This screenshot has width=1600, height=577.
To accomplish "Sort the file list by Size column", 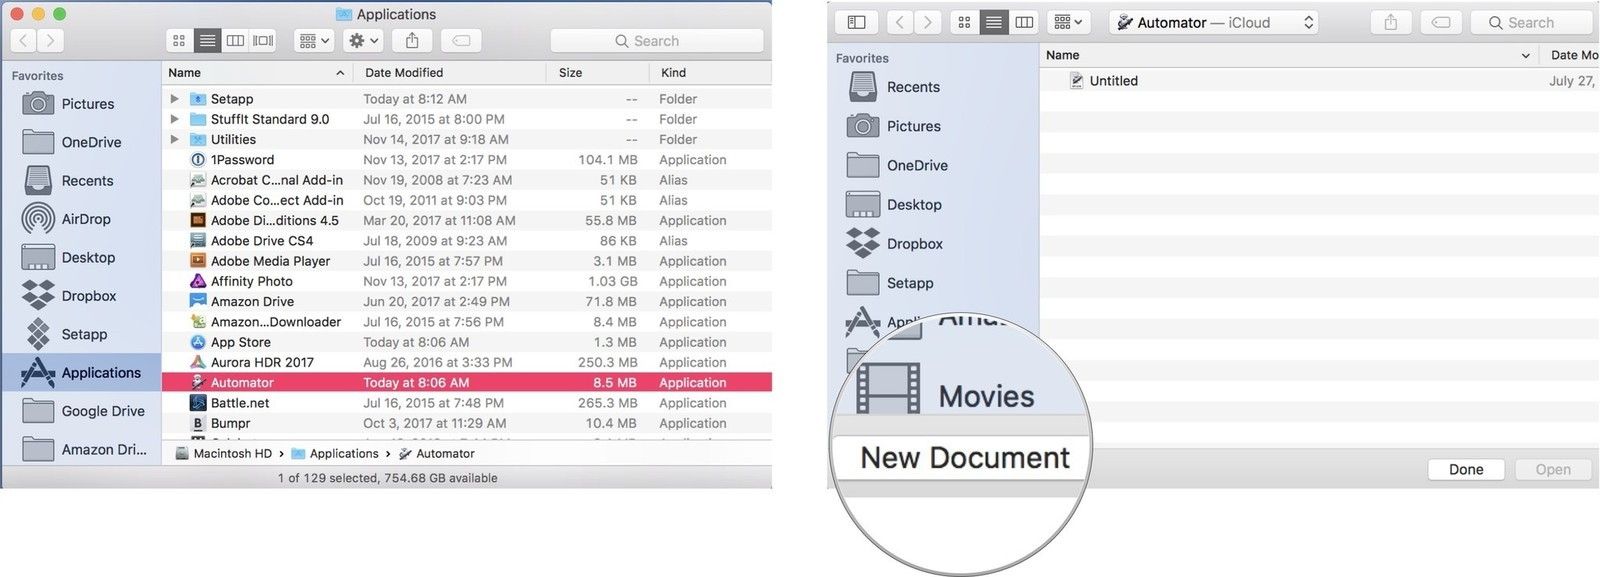I will [571, 73].
